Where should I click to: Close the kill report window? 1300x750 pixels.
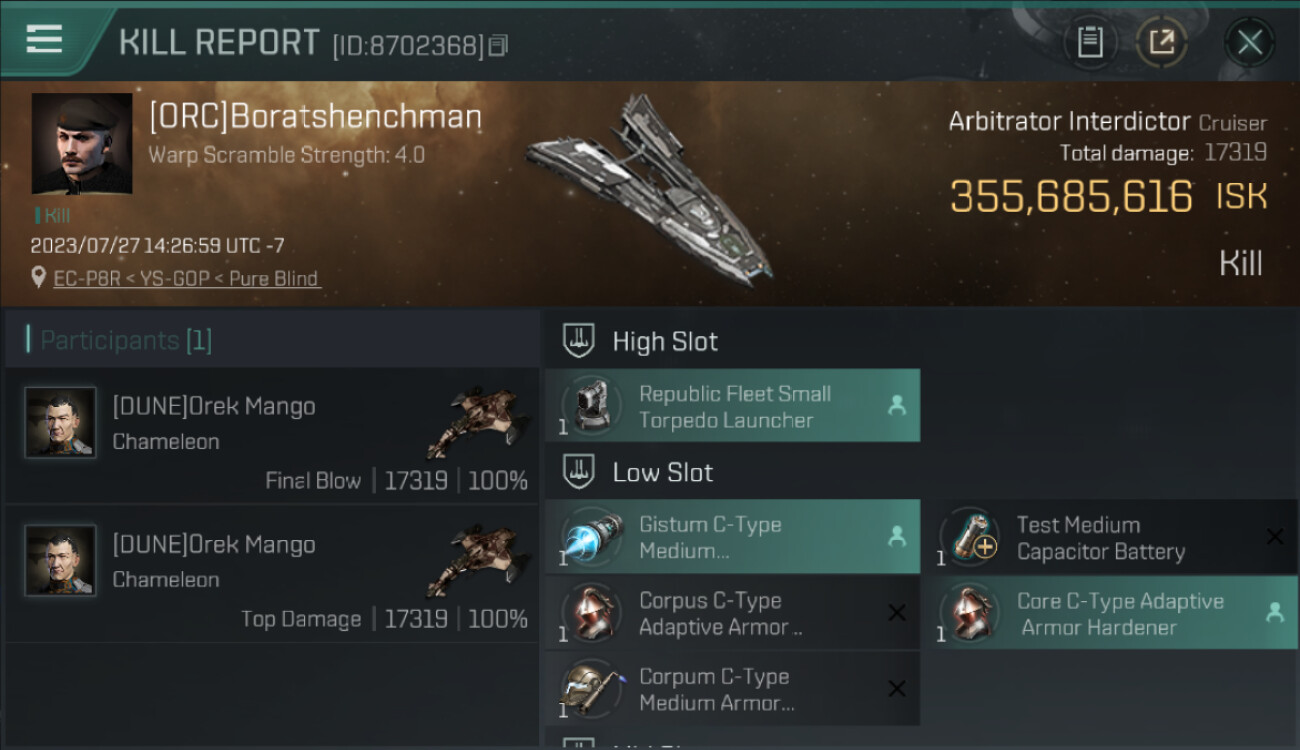point(1249,42)
